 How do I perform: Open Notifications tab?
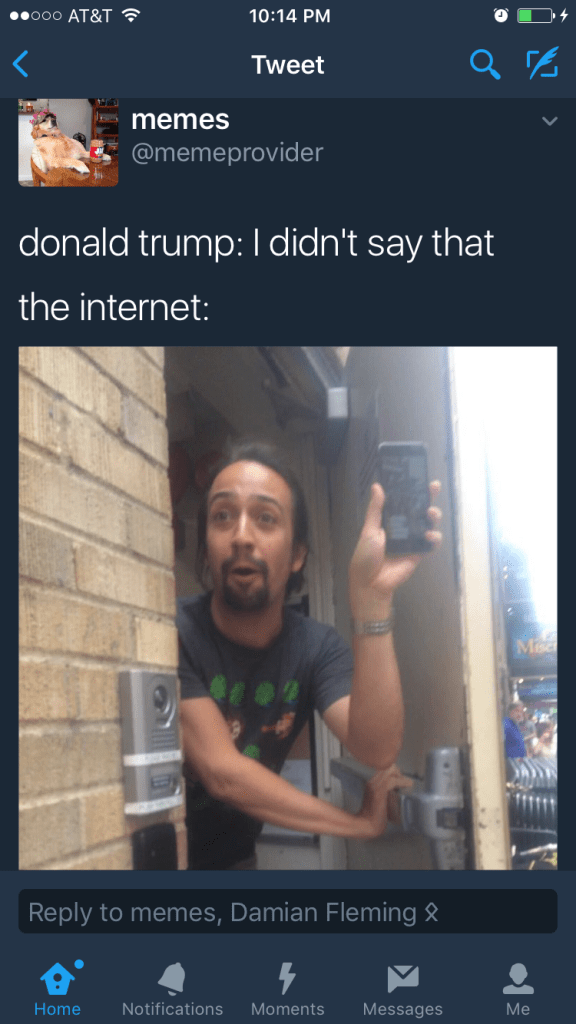pyautogui.click(x=172, y=988)
